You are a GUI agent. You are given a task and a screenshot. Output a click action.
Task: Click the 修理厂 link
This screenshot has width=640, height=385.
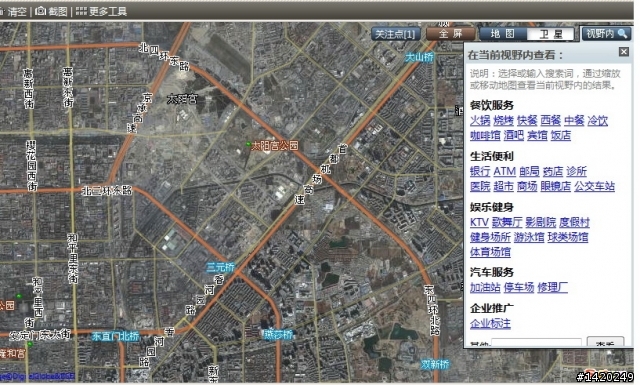click(x=552, y=287)
